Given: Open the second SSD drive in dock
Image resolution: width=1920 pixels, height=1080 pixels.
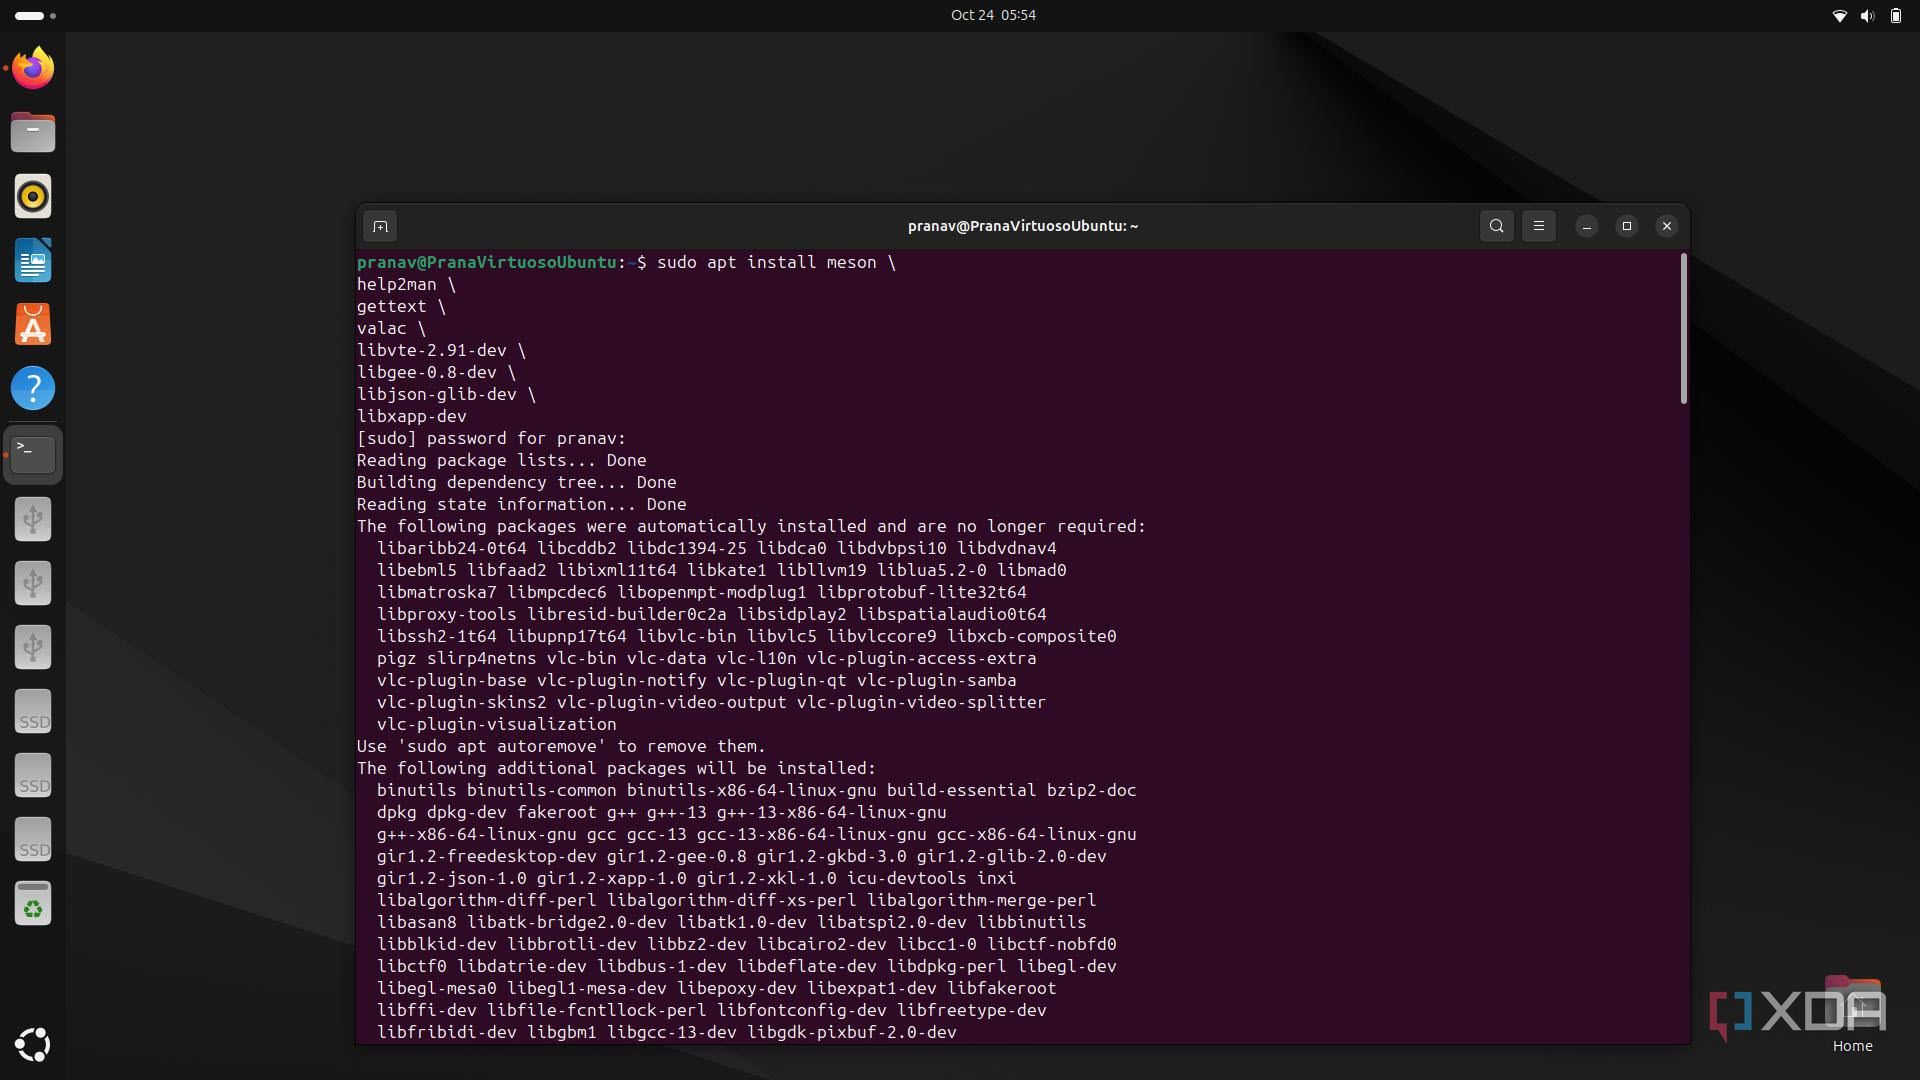Looking at the screenshot, I should 33,775.
